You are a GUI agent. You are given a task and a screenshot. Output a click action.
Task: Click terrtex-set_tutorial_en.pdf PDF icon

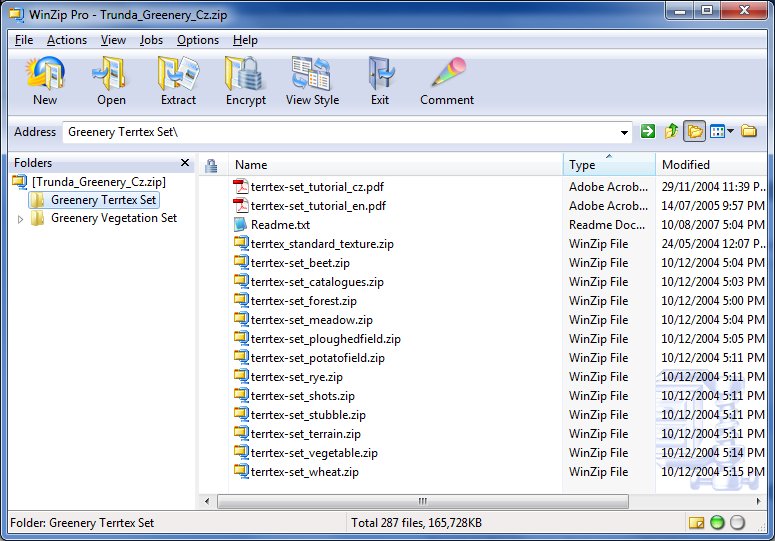[x=241, y=206]
